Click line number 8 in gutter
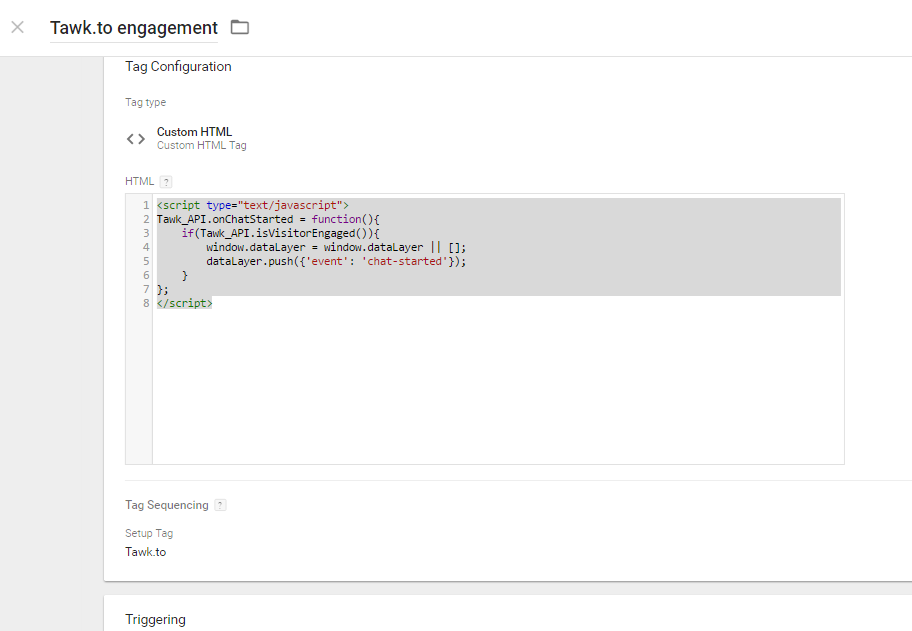 pos(146,303)
